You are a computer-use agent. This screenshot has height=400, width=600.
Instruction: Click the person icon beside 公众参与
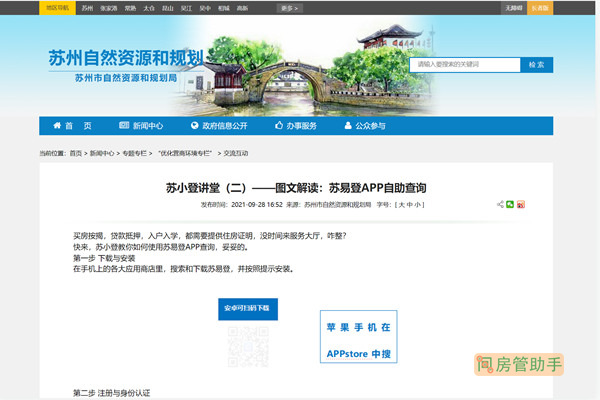(x=348, y=125)
